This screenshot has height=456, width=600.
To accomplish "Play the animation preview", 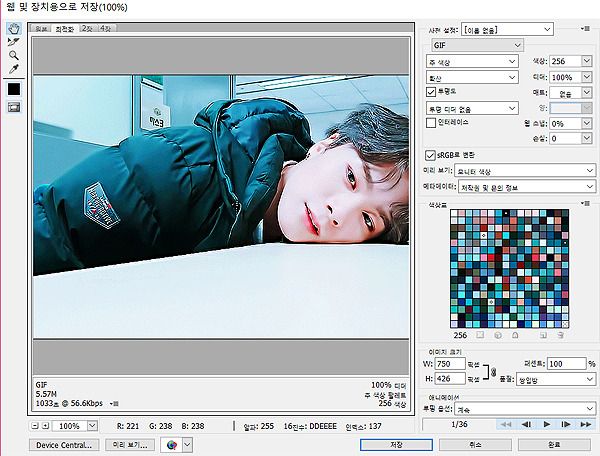I will click(x=546, y=424).
